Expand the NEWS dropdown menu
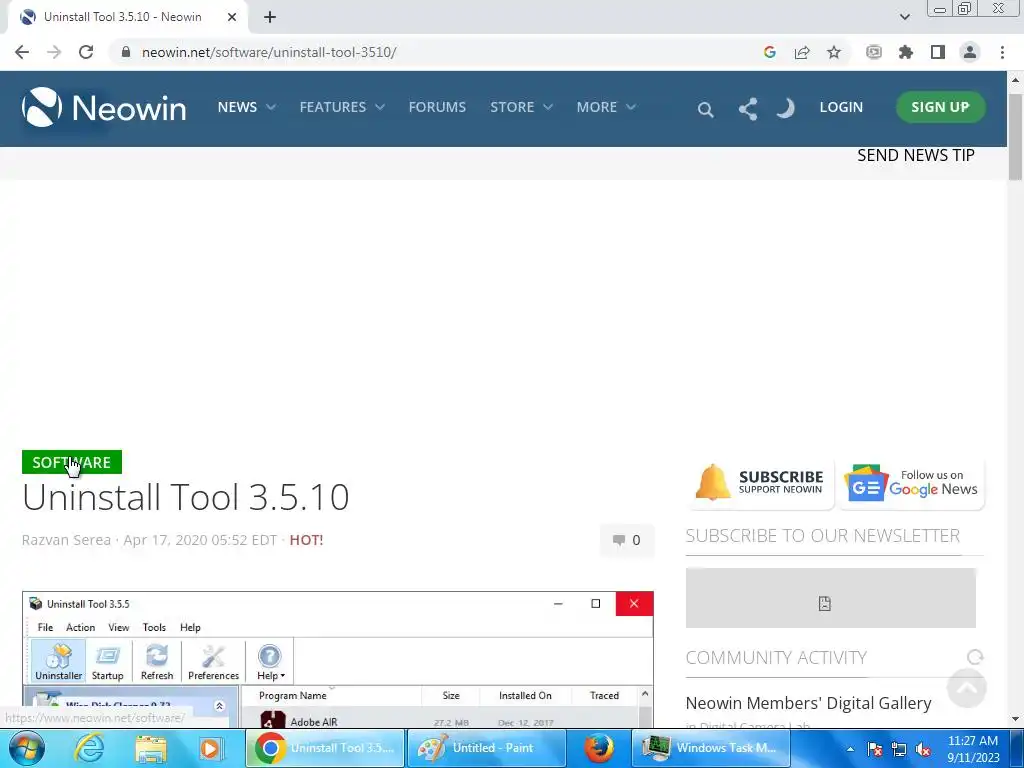The width and height of the screenshot is (1024, 768). [246, 107]
